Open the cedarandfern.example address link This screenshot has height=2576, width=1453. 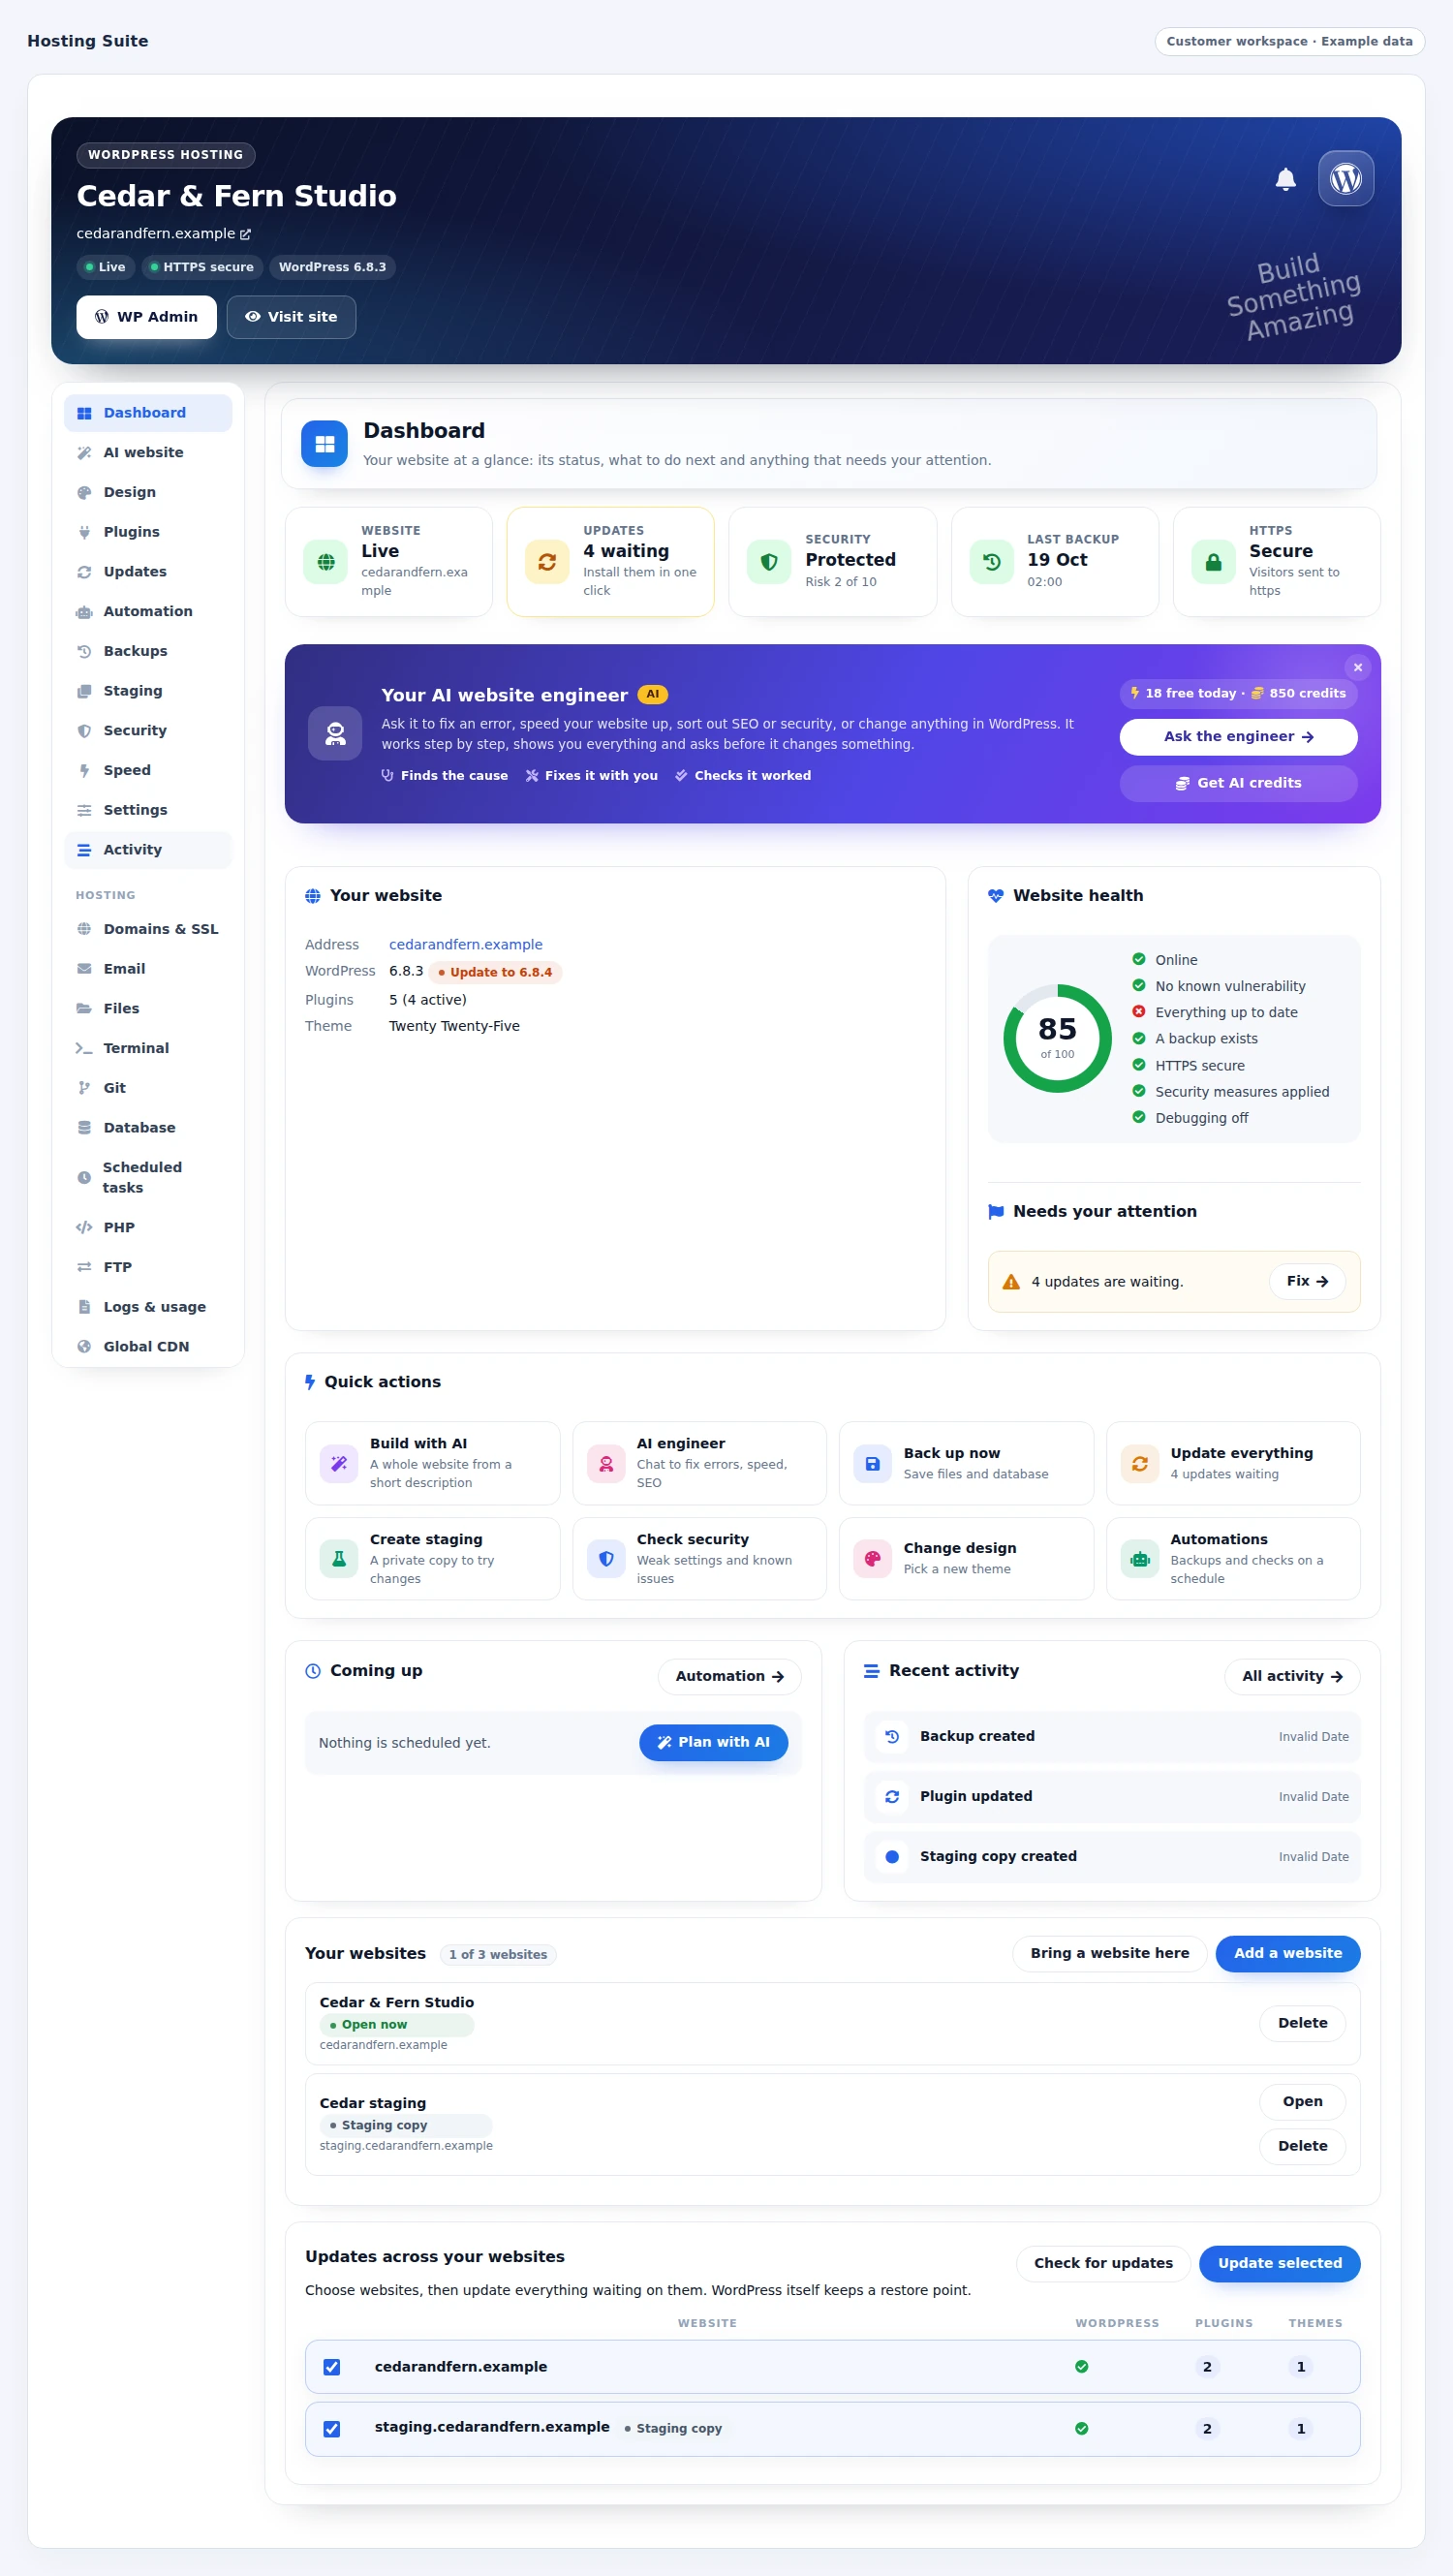click(466, 944)
